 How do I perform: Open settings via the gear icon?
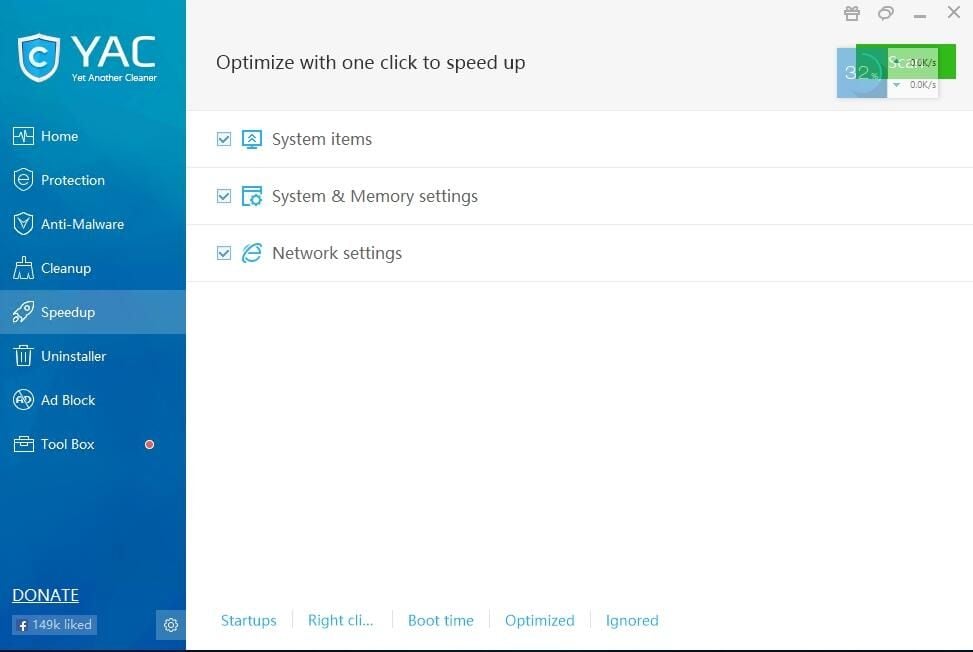click(x=171, y=625)
